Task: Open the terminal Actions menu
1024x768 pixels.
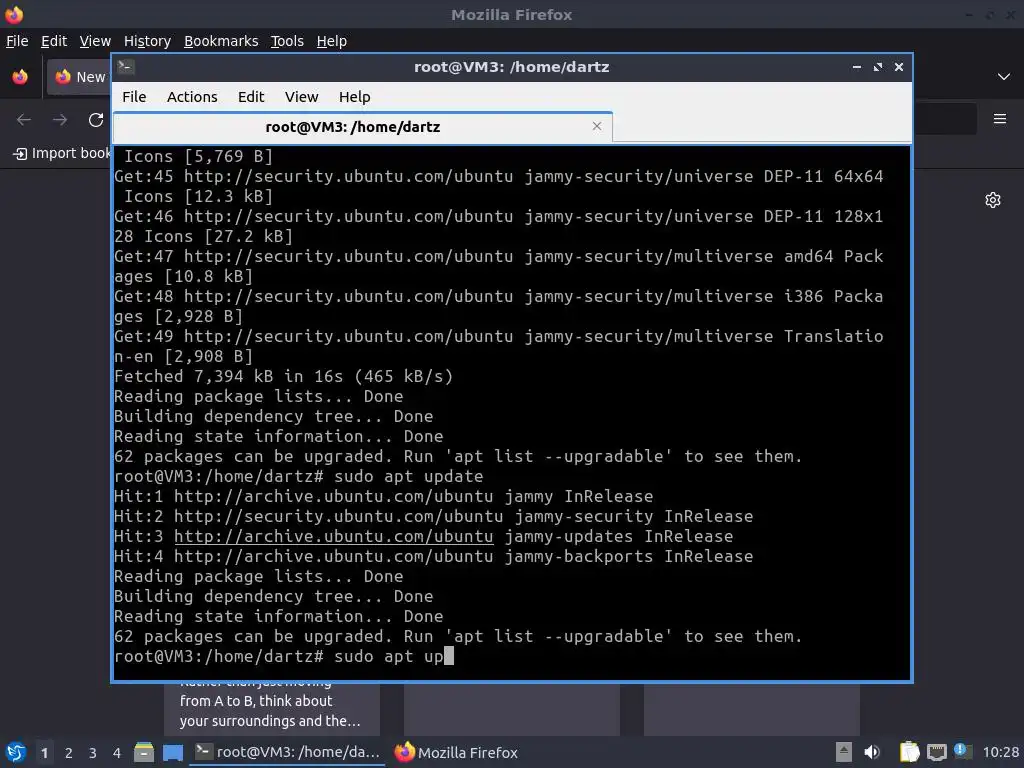Action: [x=192, y=97]
